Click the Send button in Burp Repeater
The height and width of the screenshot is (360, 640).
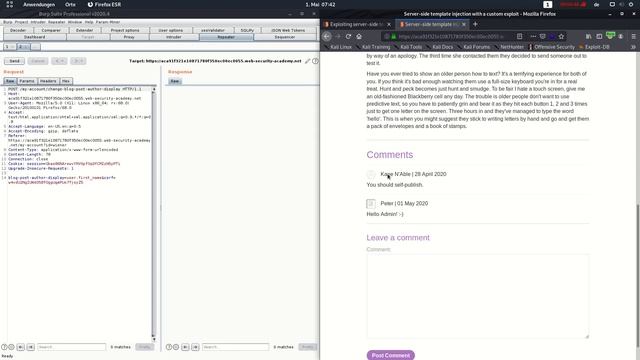click(x=14, y=61)
